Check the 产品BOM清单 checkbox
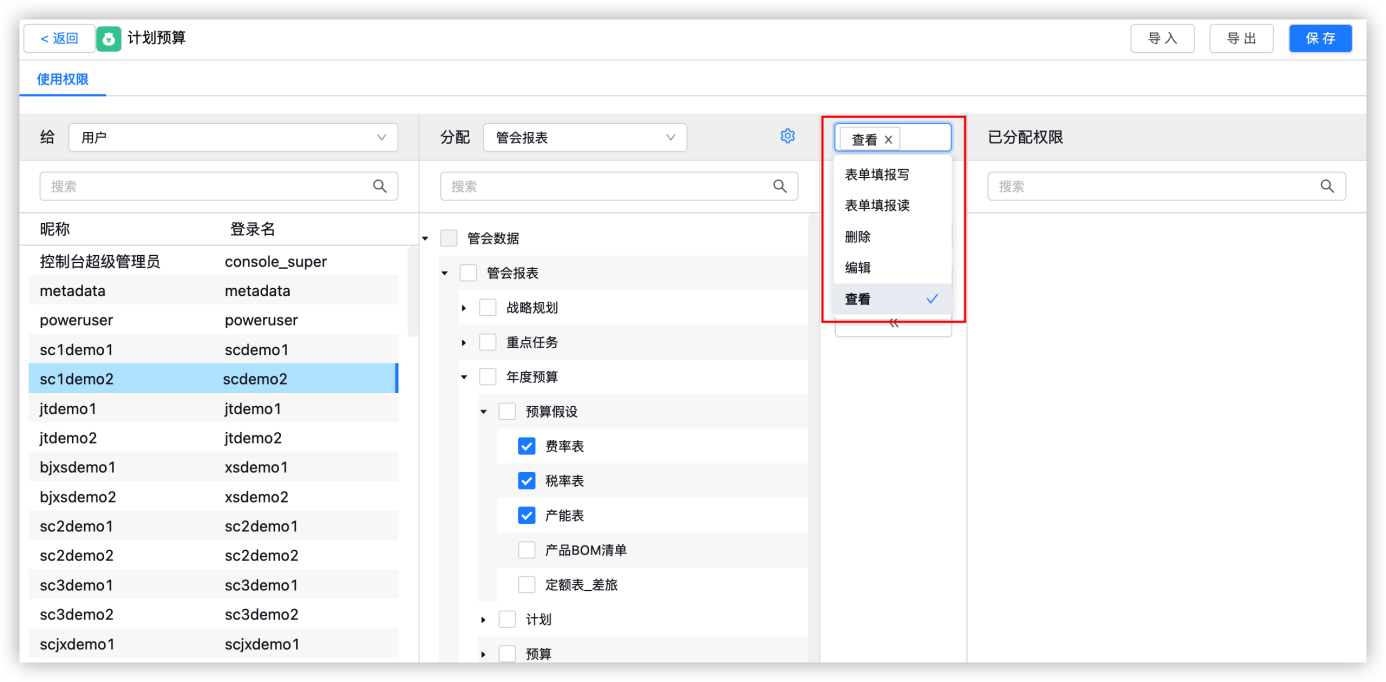Screen dimensions: 1386x682 click(527, 550)
